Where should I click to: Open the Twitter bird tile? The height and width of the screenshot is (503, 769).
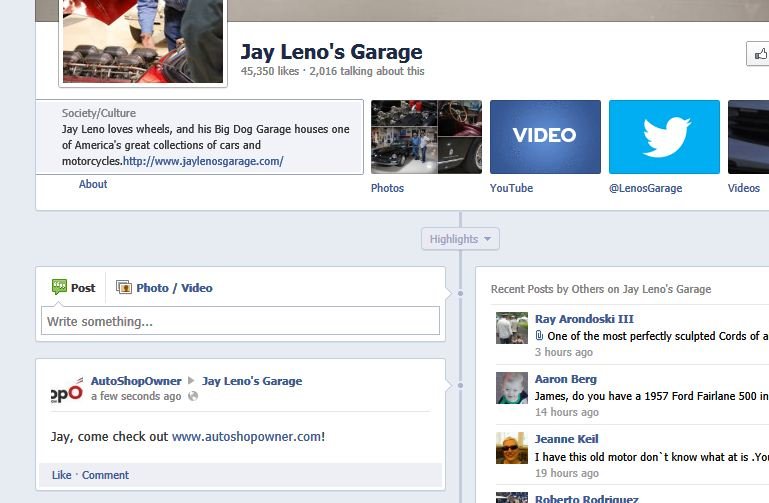click(x=664, y=137)
